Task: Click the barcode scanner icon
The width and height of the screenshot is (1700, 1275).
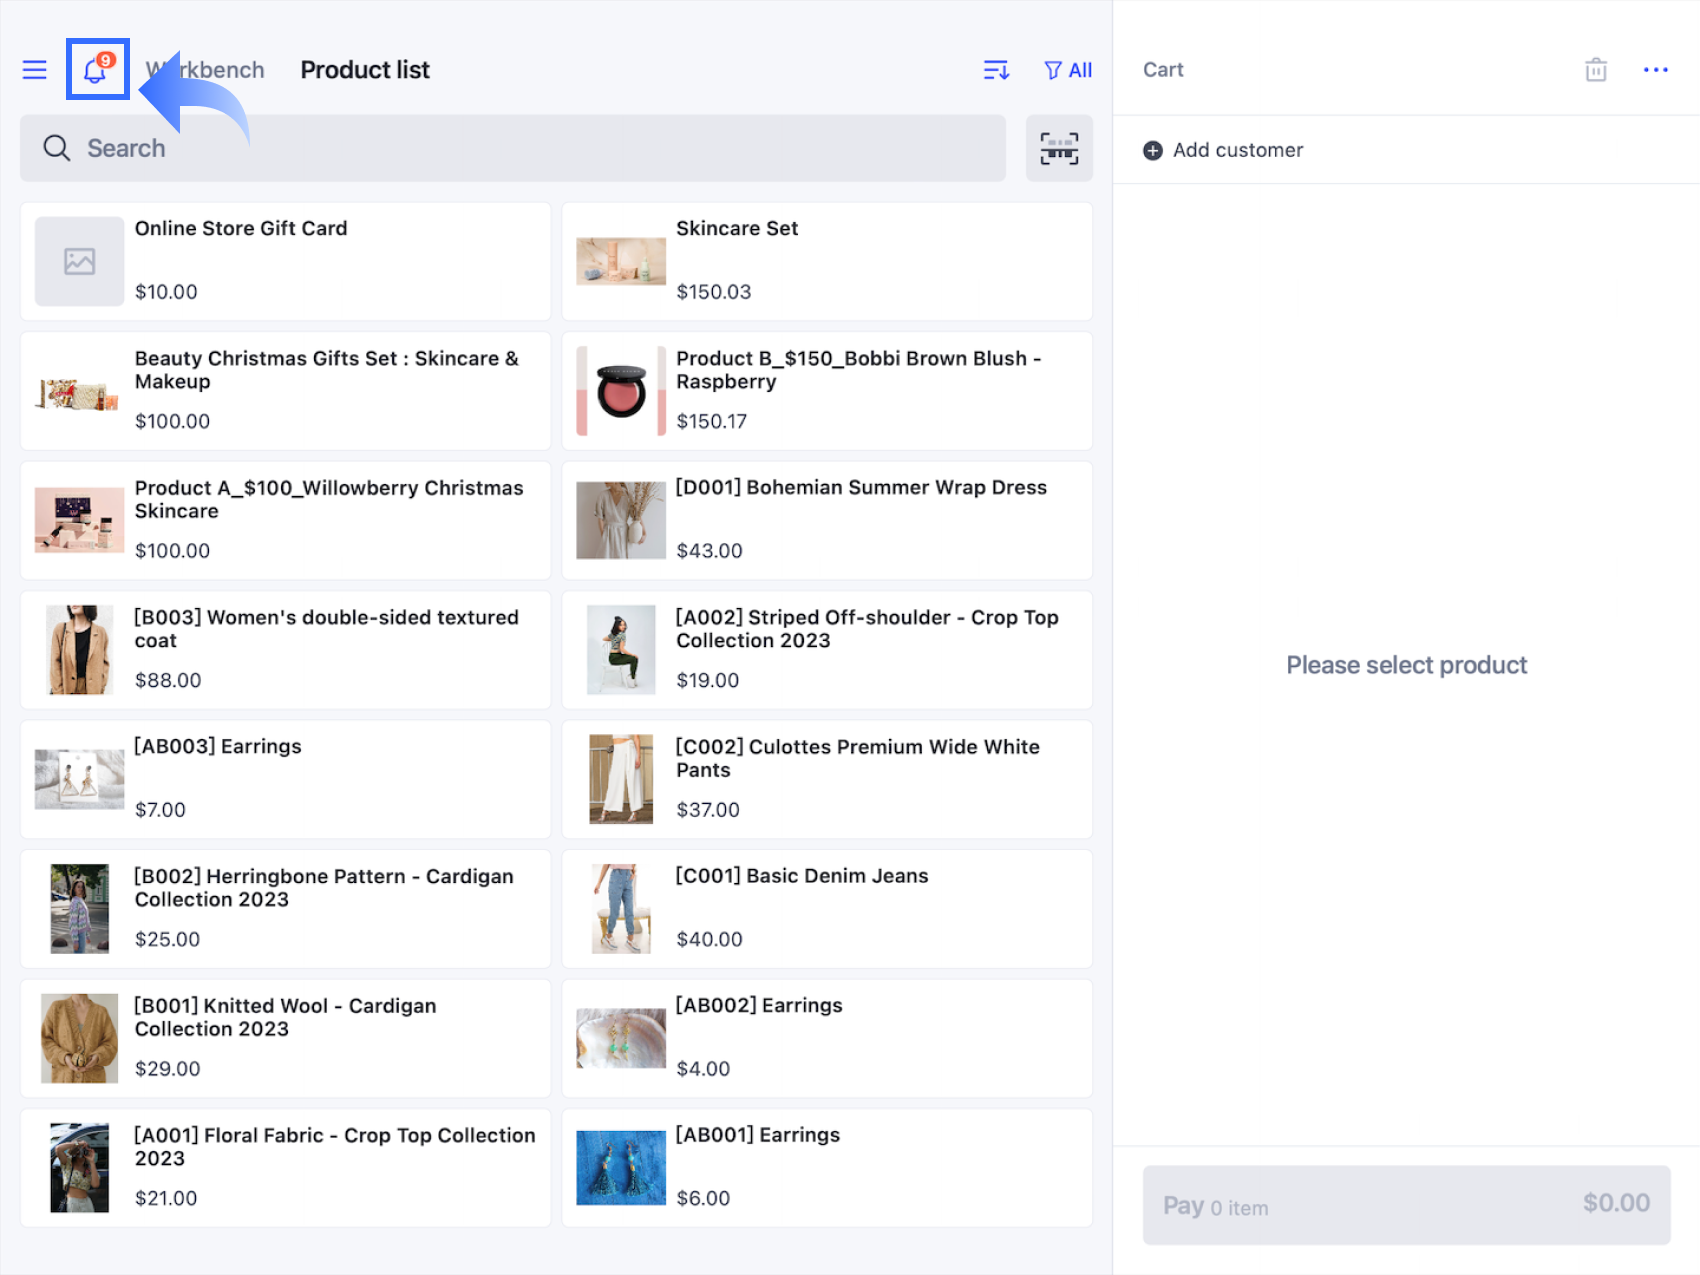Action: pyautogui.click(x=1059, y=149)
